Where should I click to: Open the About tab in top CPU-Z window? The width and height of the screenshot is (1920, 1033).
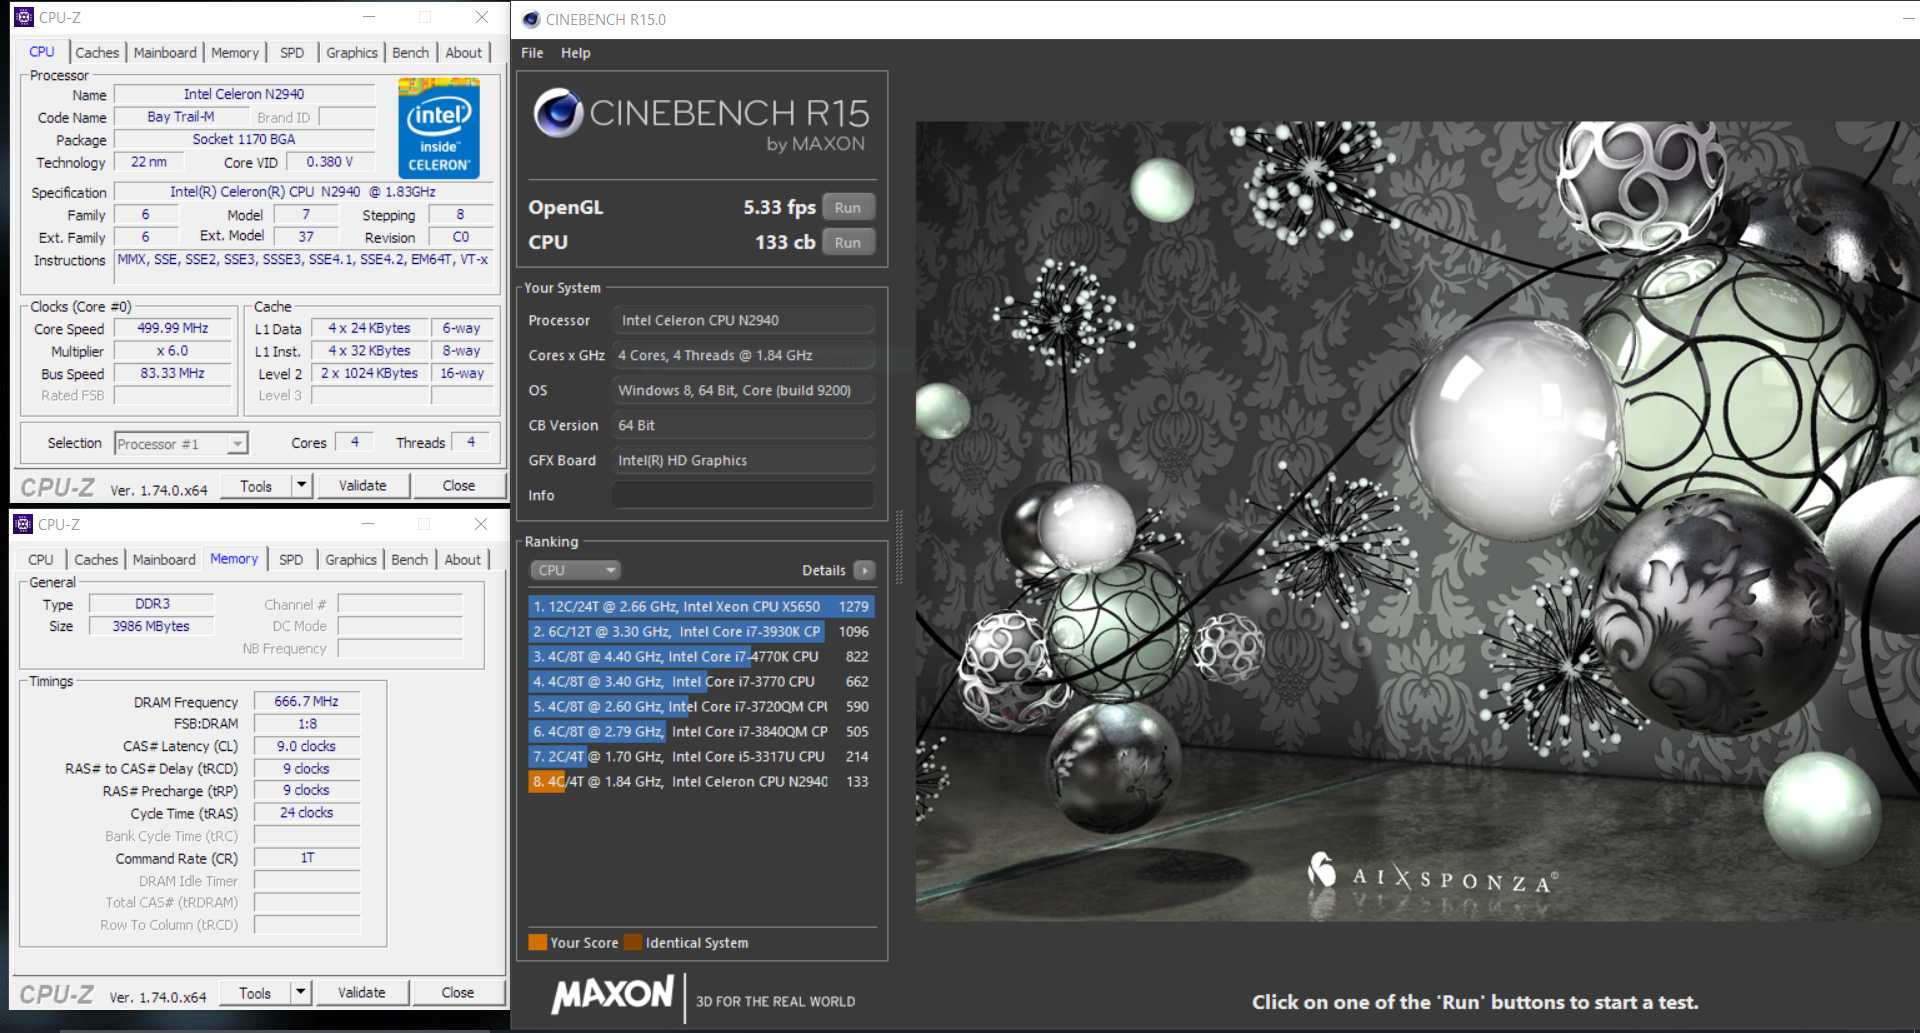(x=463, y=53)
